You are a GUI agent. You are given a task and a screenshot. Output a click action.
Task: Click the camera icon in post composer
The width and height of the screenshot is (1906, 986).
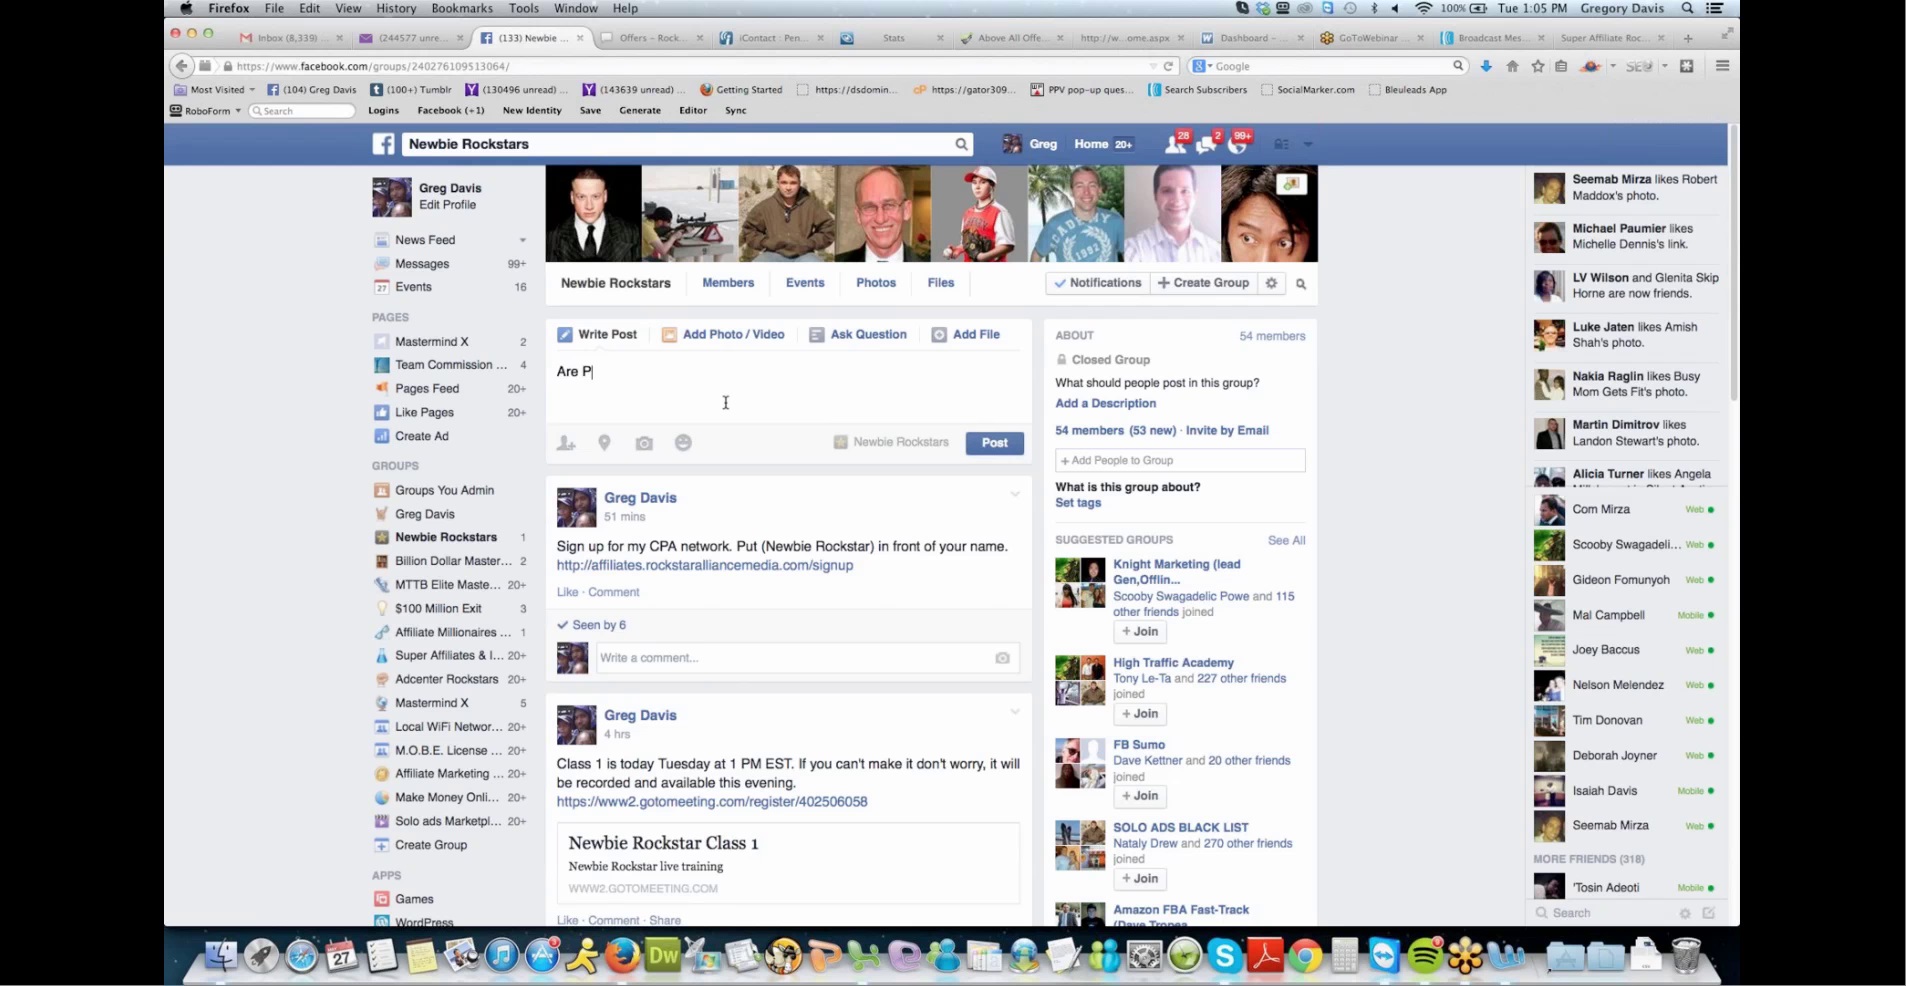[x=644, y=443]
